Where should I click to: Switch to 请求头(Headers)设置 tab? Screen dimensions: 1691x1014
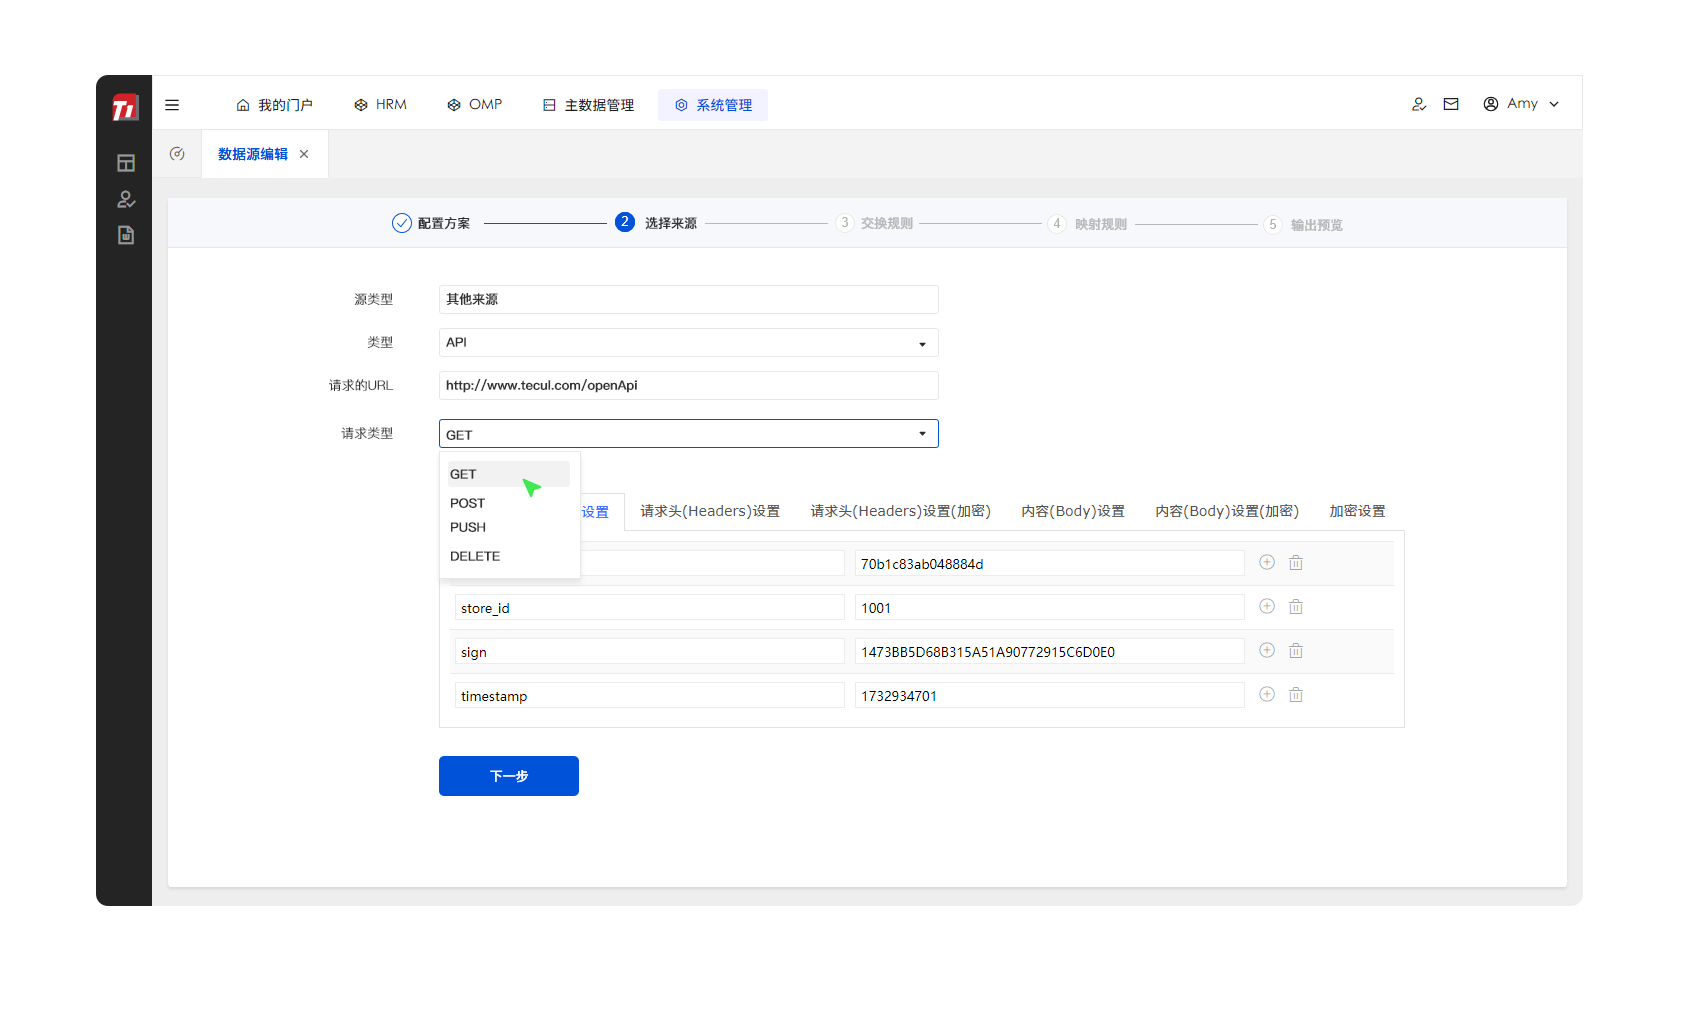click(x=710, y=511)
